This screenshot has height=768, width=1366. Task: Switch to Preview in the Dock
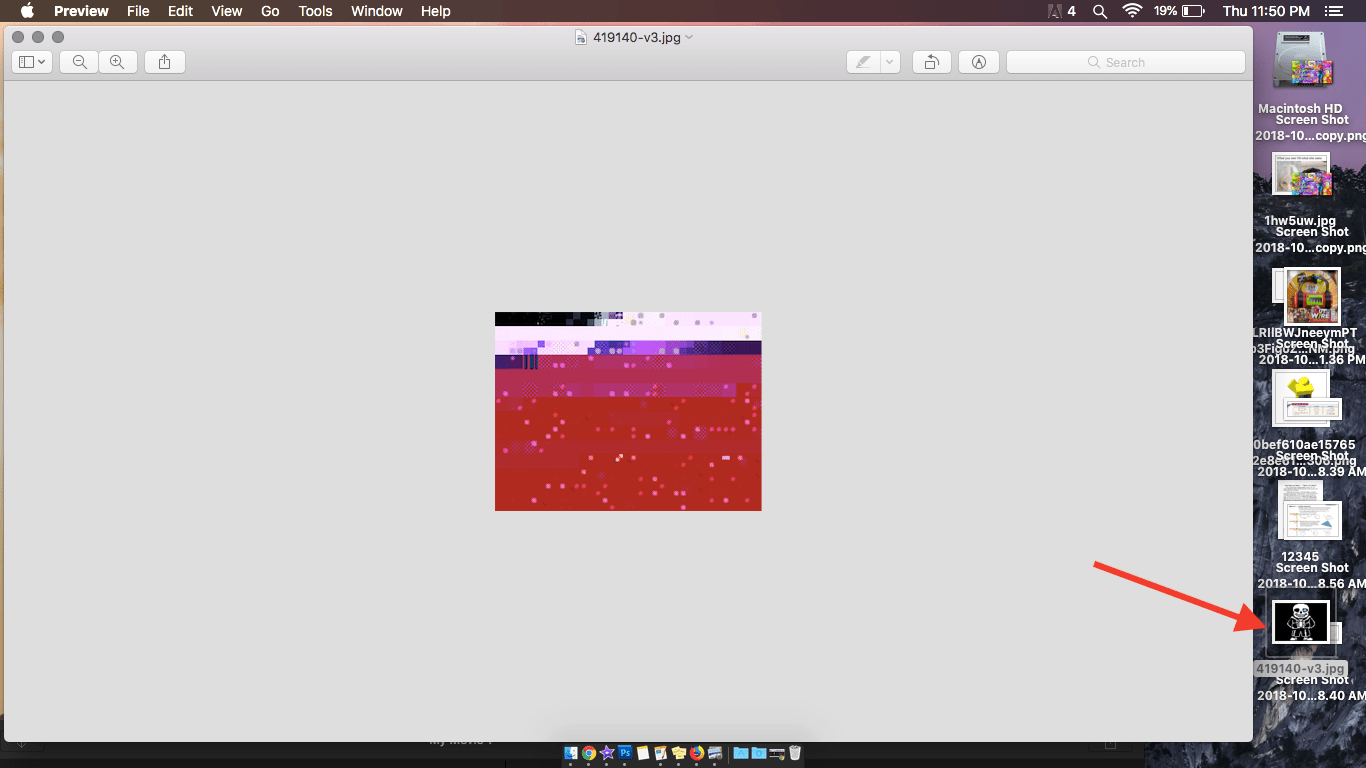click(715, 753)
